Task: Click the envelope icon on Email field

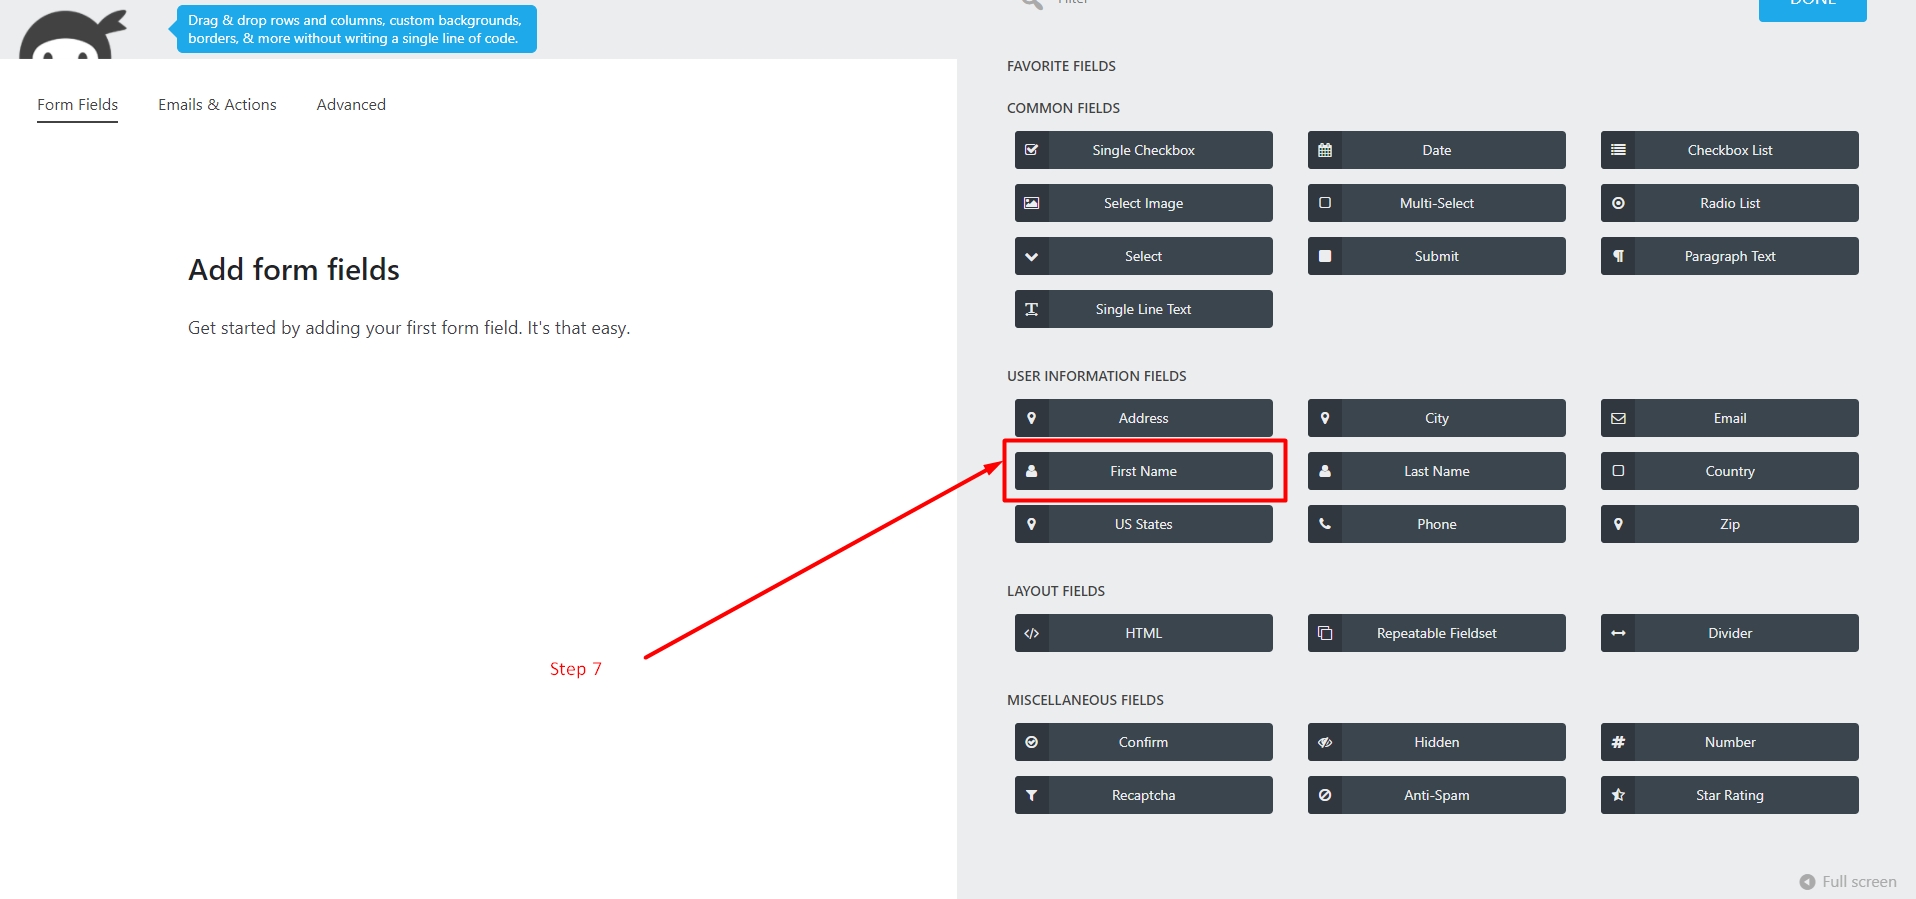Action: point(1617,418)
